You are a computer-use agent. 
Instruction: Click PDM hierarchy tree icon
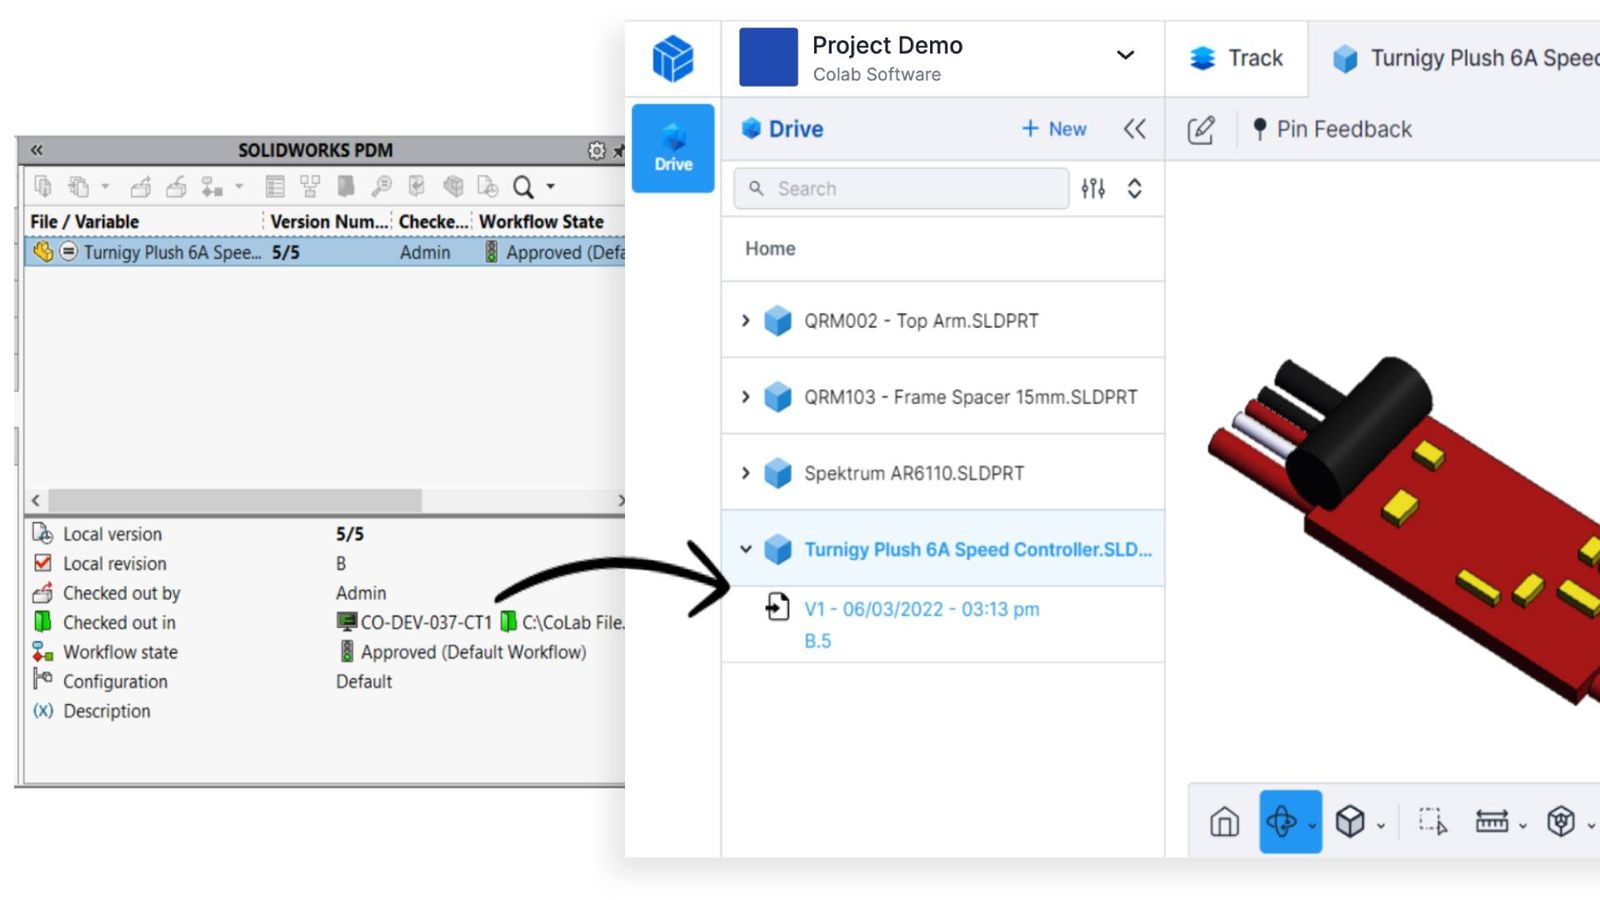(x=310, y=186)
